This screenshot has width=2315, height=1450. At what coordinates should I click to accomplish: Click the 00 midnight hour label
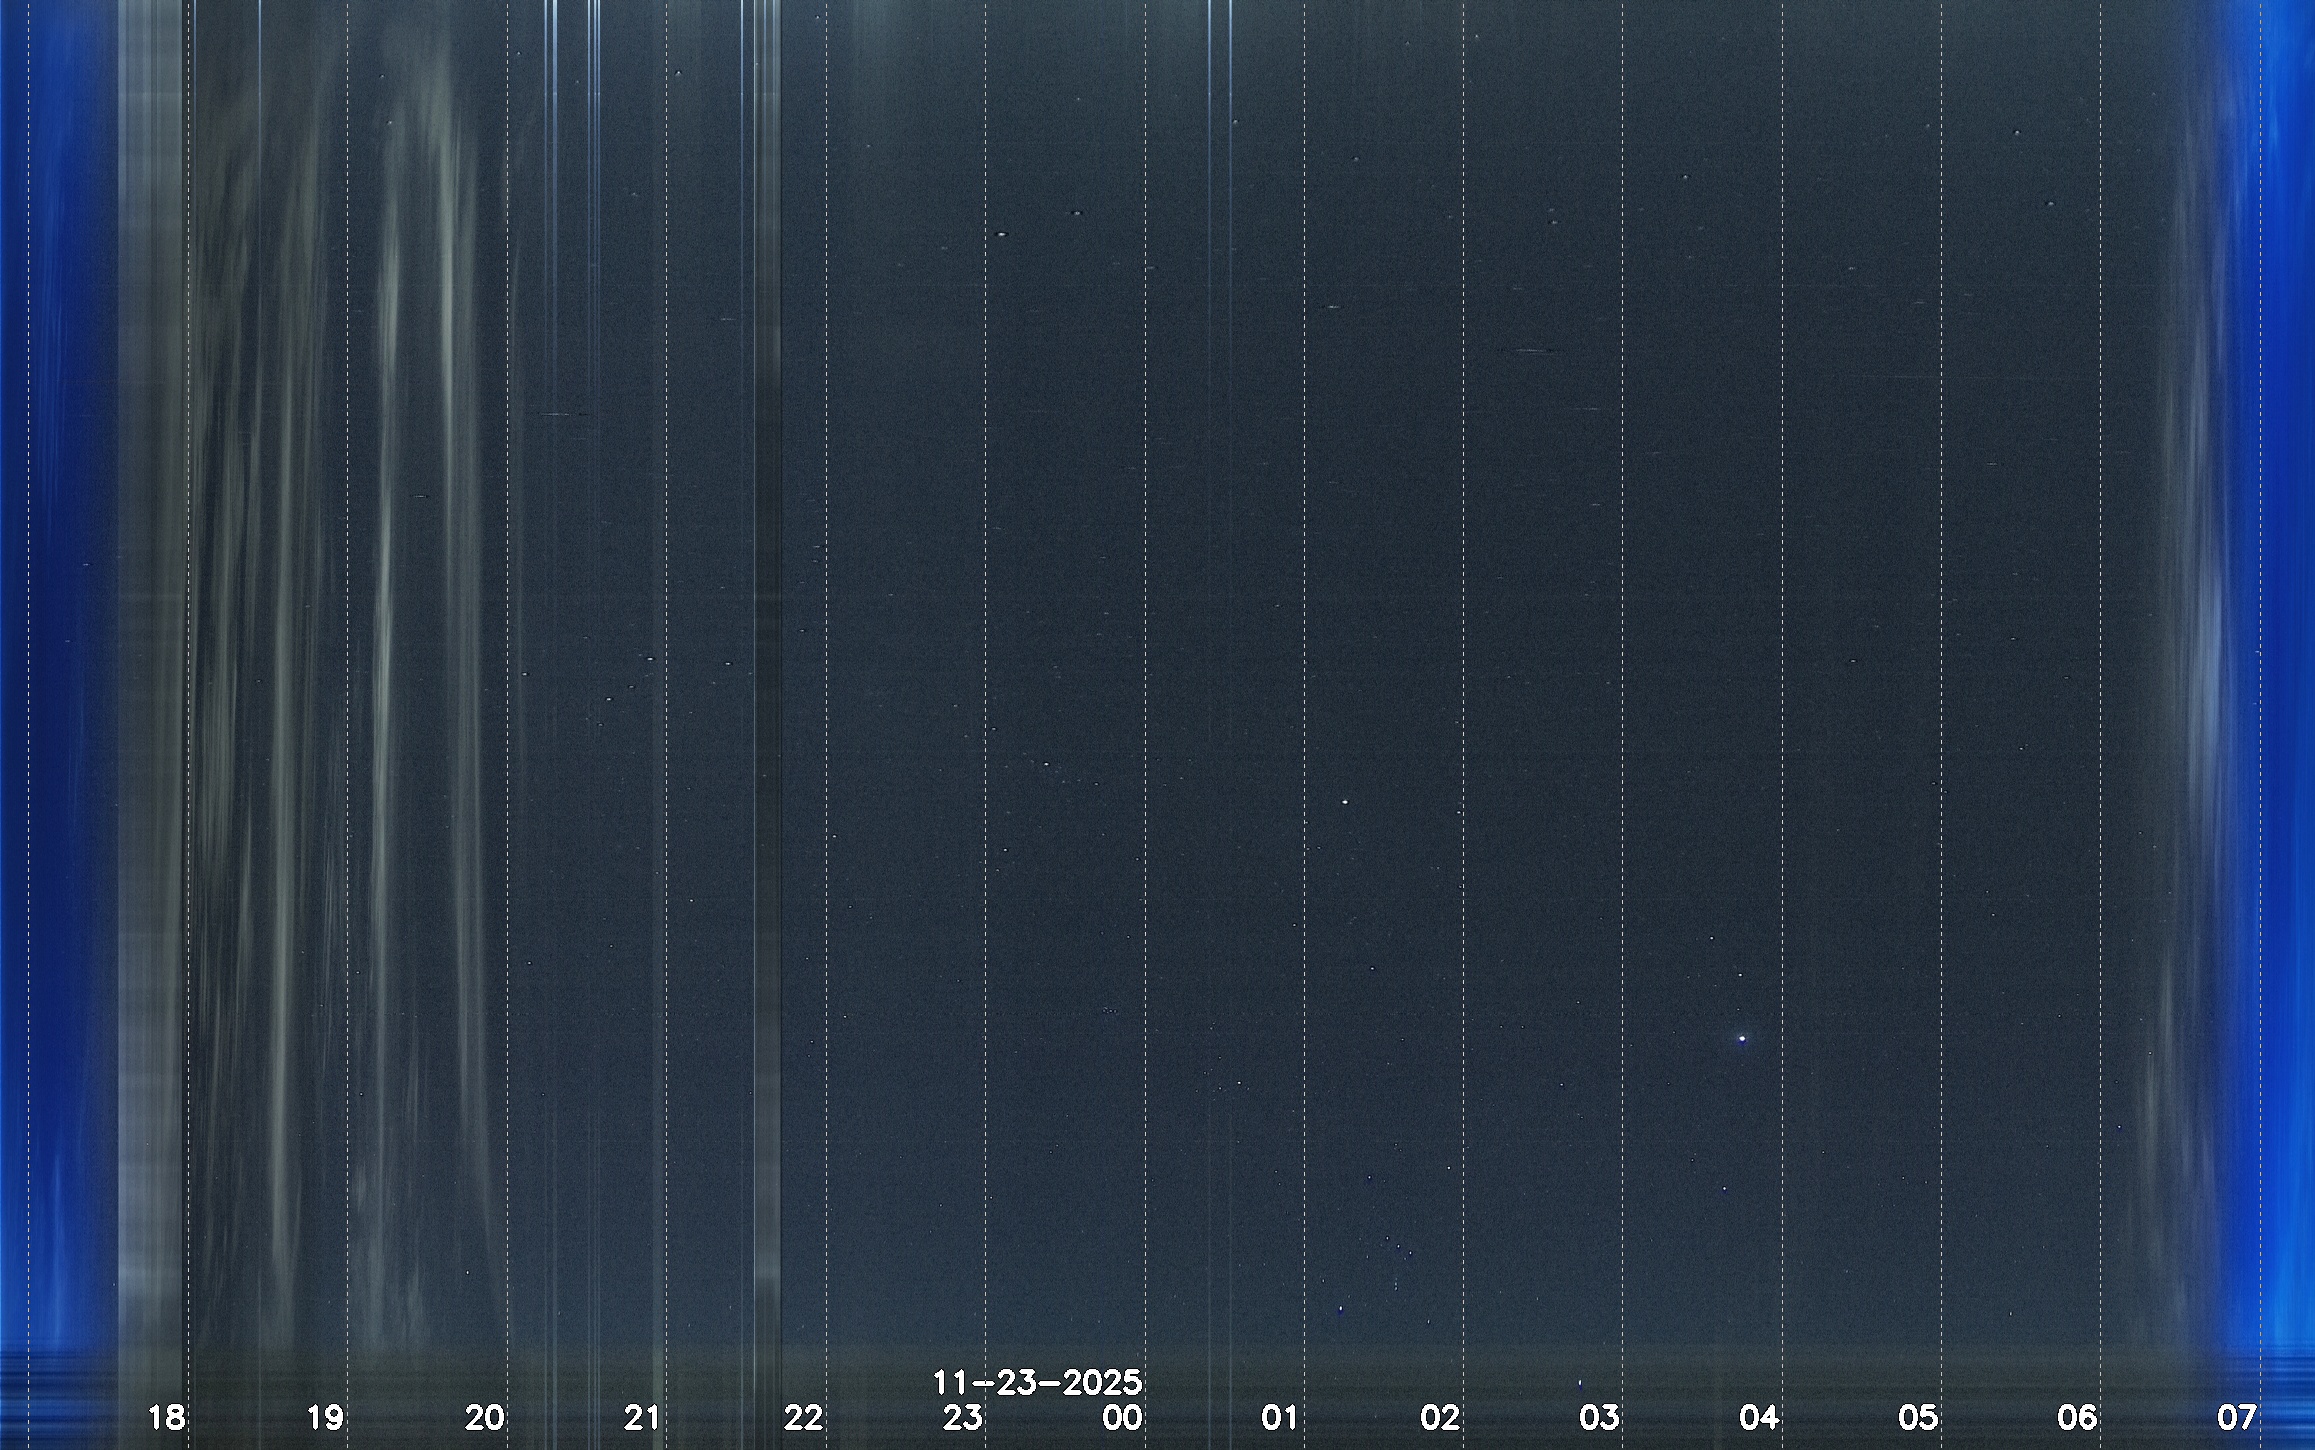click(1123, 1417)
